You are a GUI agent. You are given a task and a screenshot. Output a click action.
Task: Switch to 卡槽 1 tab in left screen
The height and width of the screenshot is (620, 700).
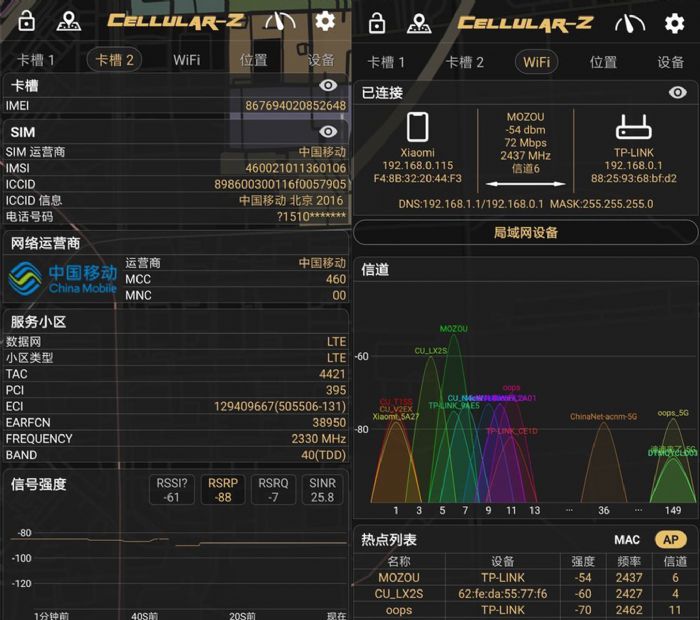36,60
